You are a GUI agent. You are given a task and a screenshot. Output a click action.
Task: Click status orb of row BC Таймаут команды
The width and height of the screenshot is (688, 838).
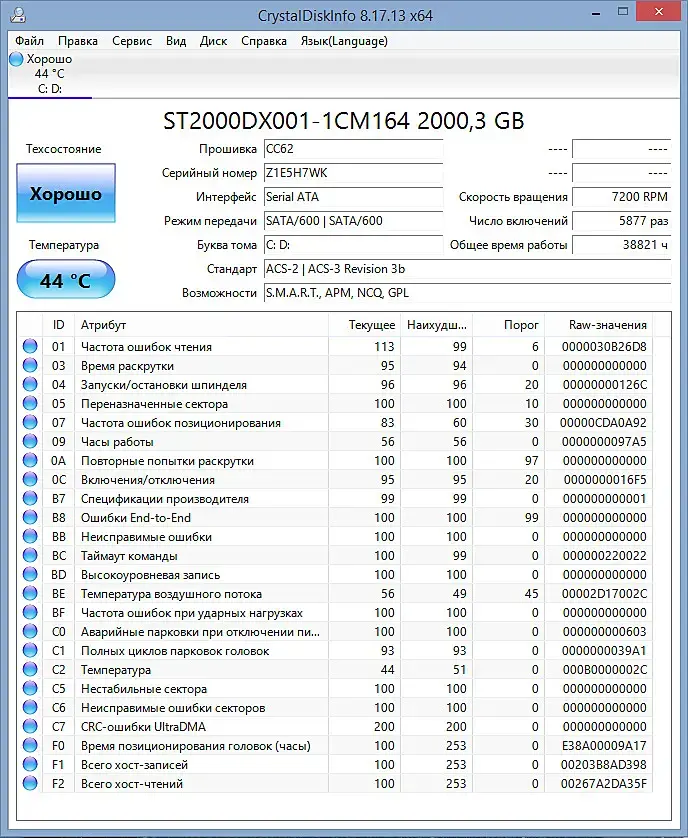[30, 555]
